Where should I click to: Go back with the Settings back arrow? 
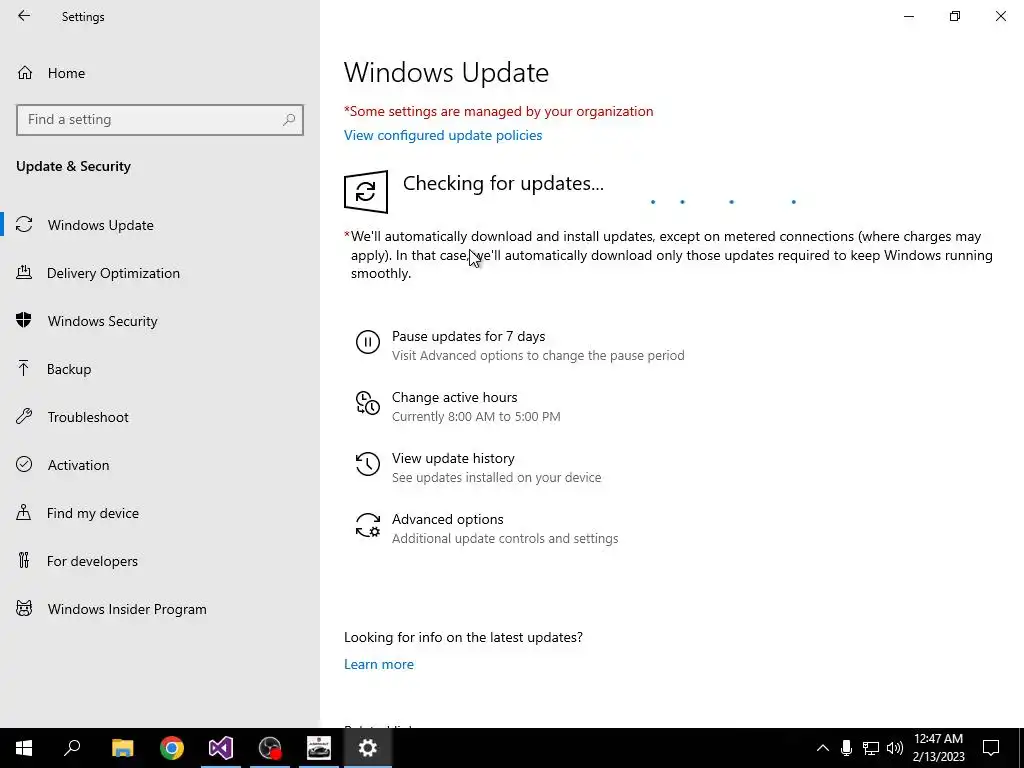24,16
